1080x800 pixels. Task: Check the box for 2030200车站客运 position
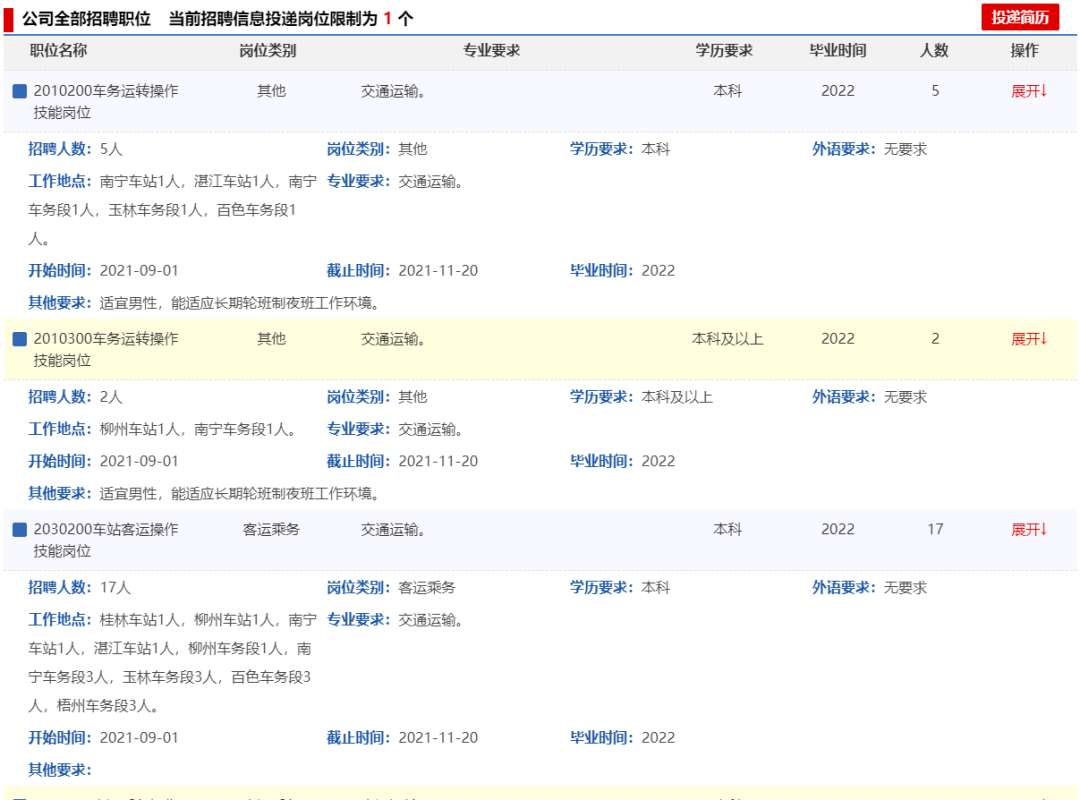pos(19,529)
